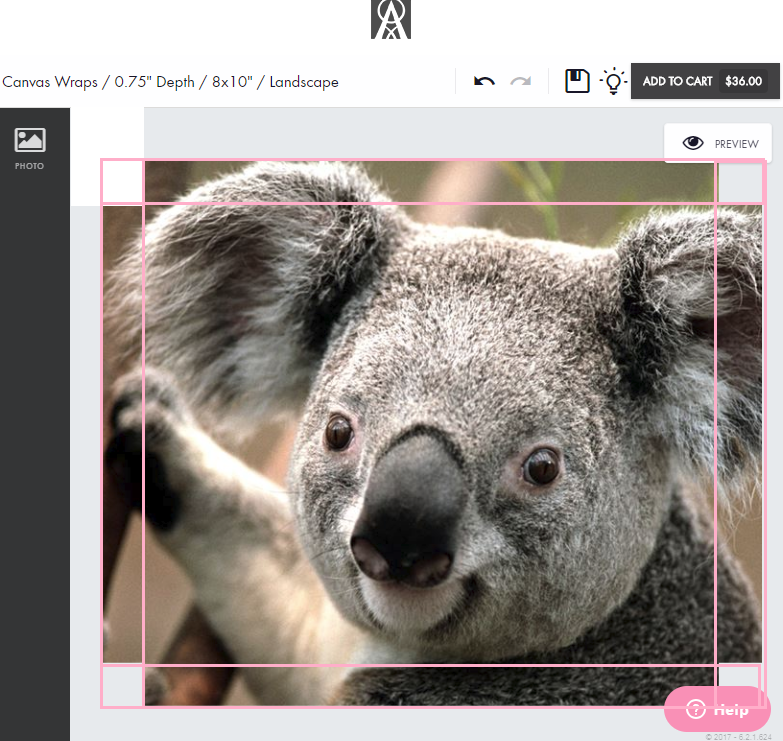783x741 pixels.
Task: Click the bottom-left corner box of canvas
Action: tap(123, 685)
